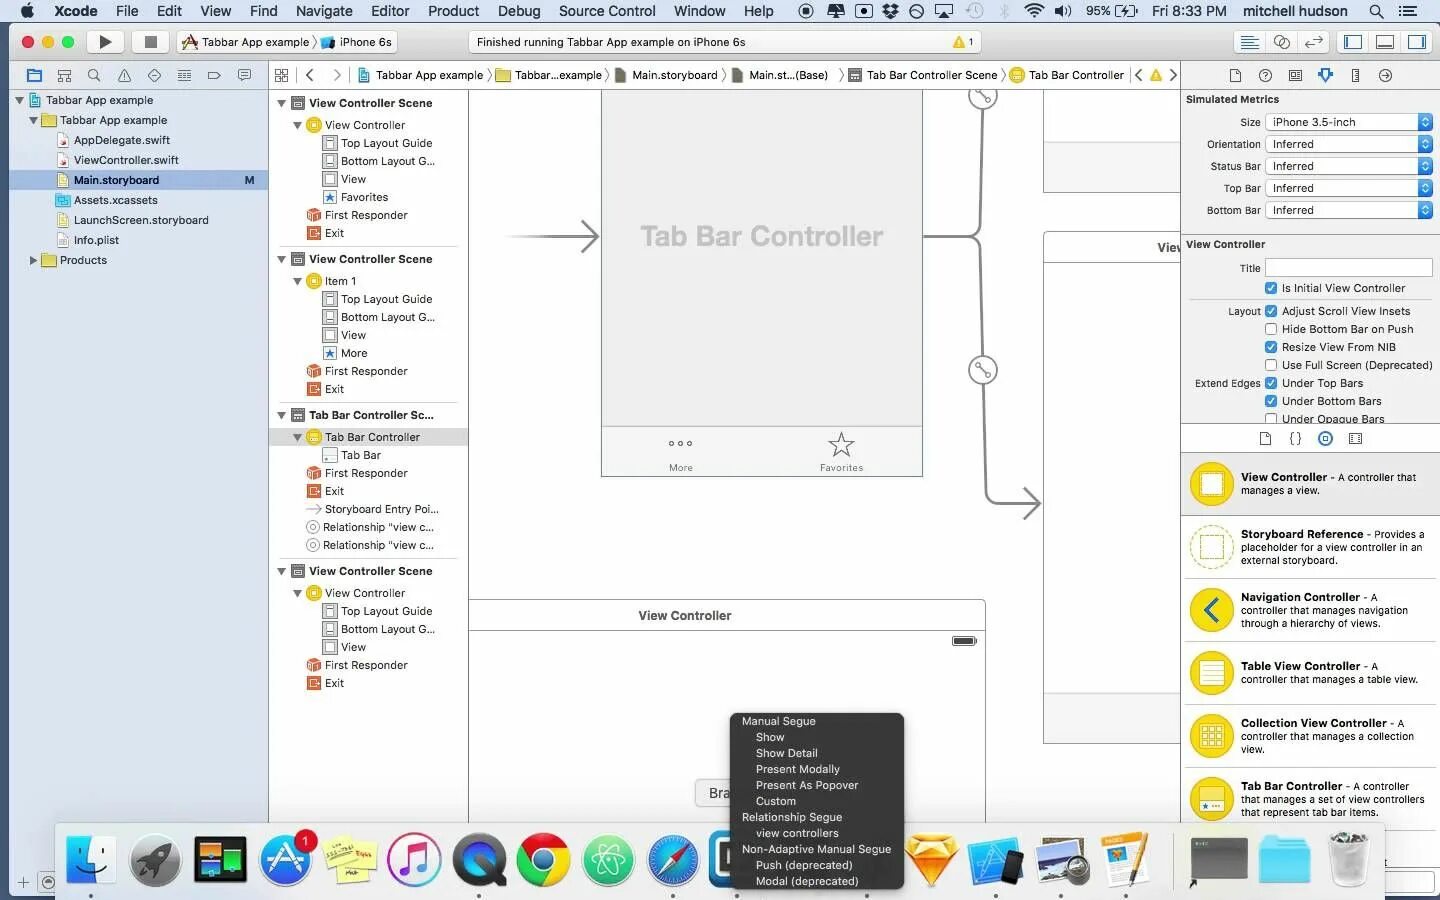Viewport: 1440px width, 900px height.
Task: Select Table View Controller library object
Action: tap(1311, 673)
